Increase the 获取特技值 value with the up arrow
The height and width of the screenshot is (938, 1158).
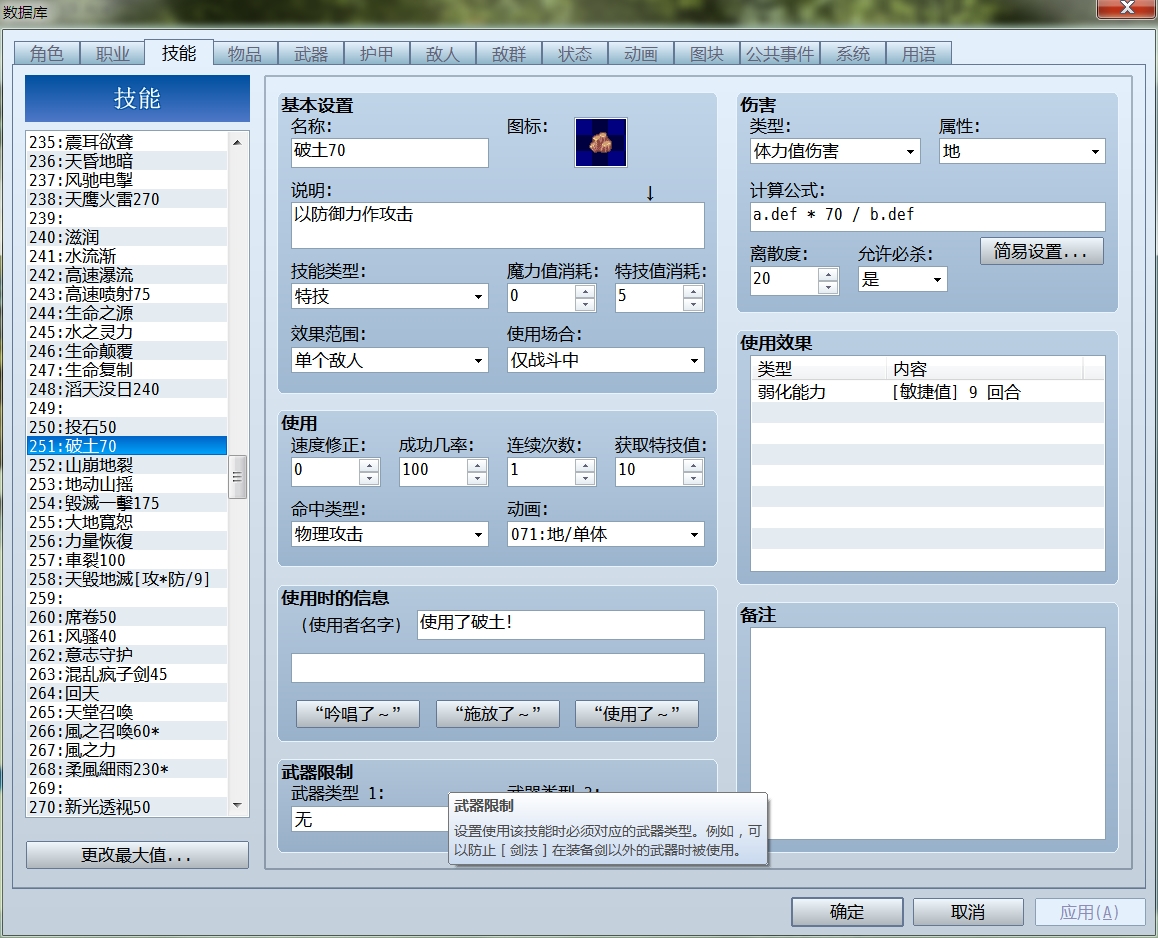[x=693, y=465]
